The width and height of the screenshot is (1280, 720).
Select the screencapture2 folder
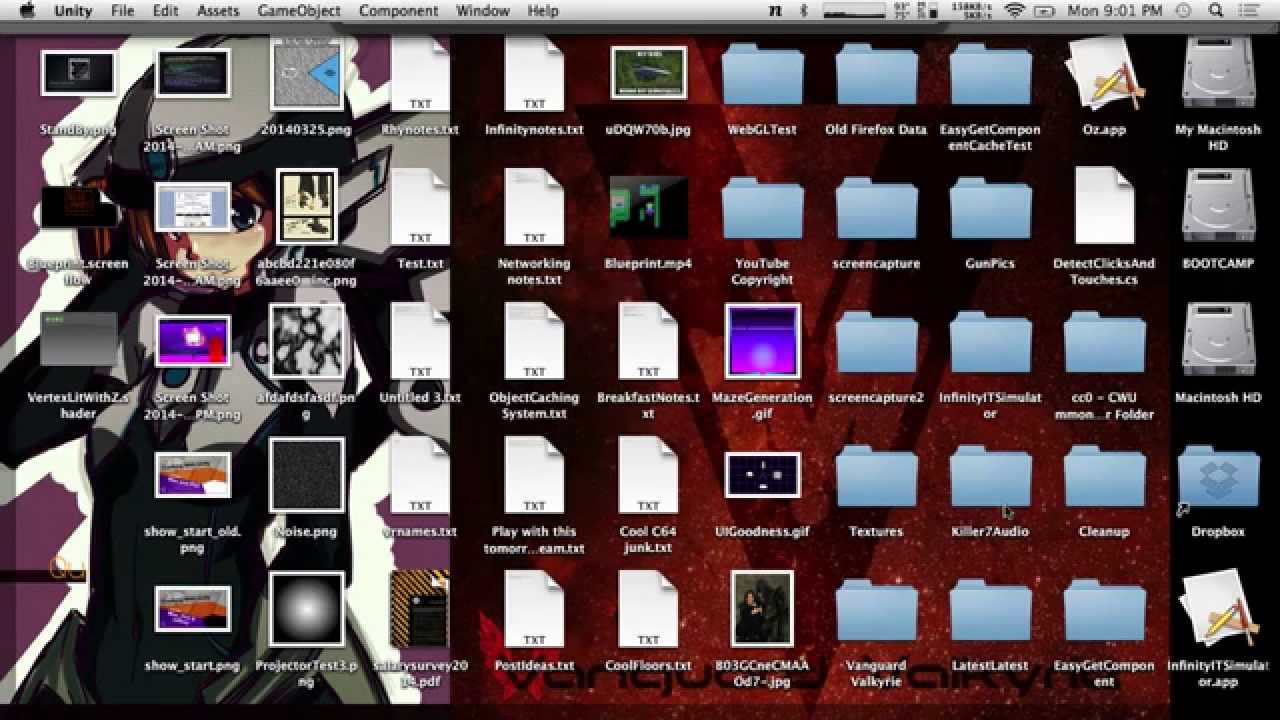tap(876, 342)
